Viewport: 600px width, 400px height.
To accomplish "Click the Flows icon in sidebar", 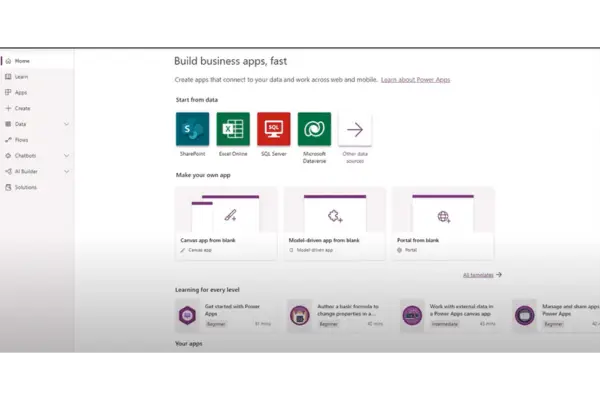I will [x=8, y=140].
